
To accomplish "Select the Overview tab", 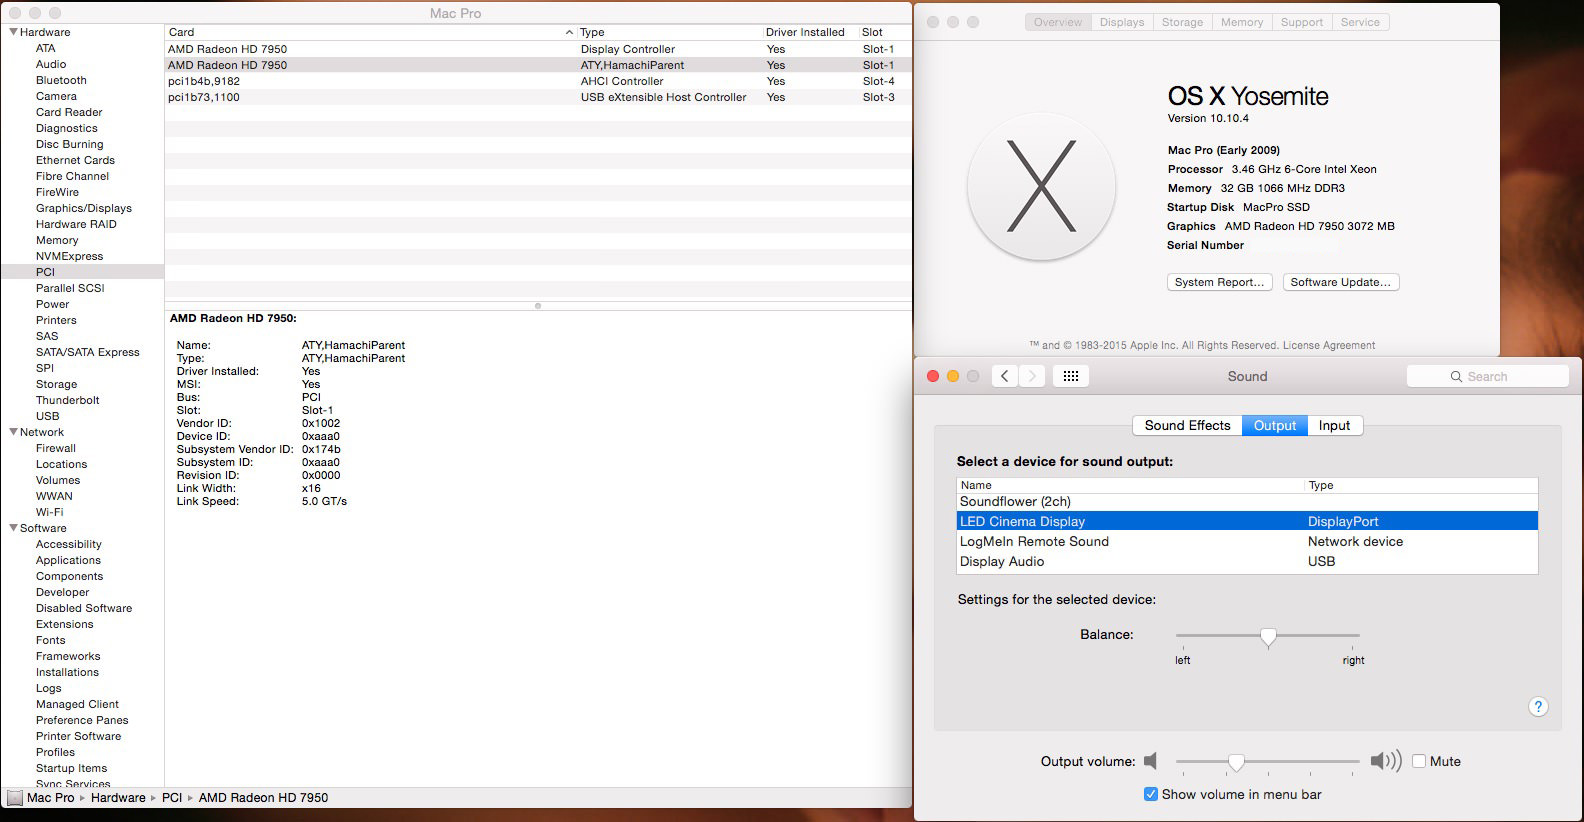I will tap(1058, 22).
